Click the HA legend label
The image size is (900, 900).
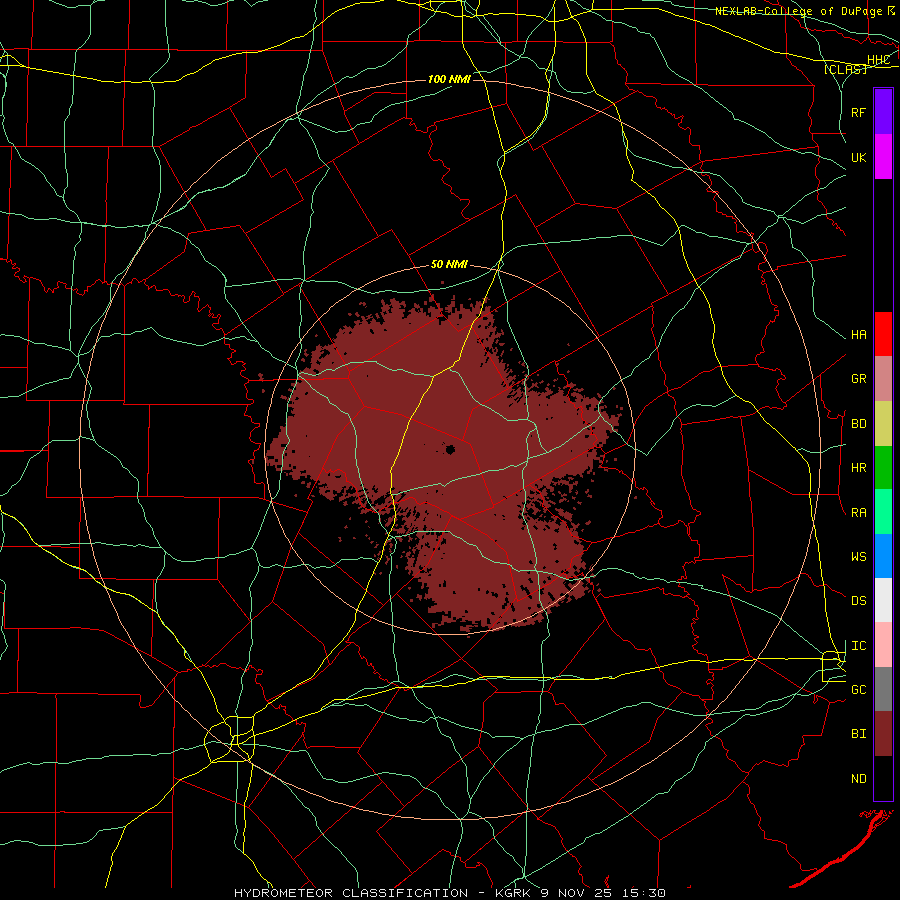click(x=858, y=335)
